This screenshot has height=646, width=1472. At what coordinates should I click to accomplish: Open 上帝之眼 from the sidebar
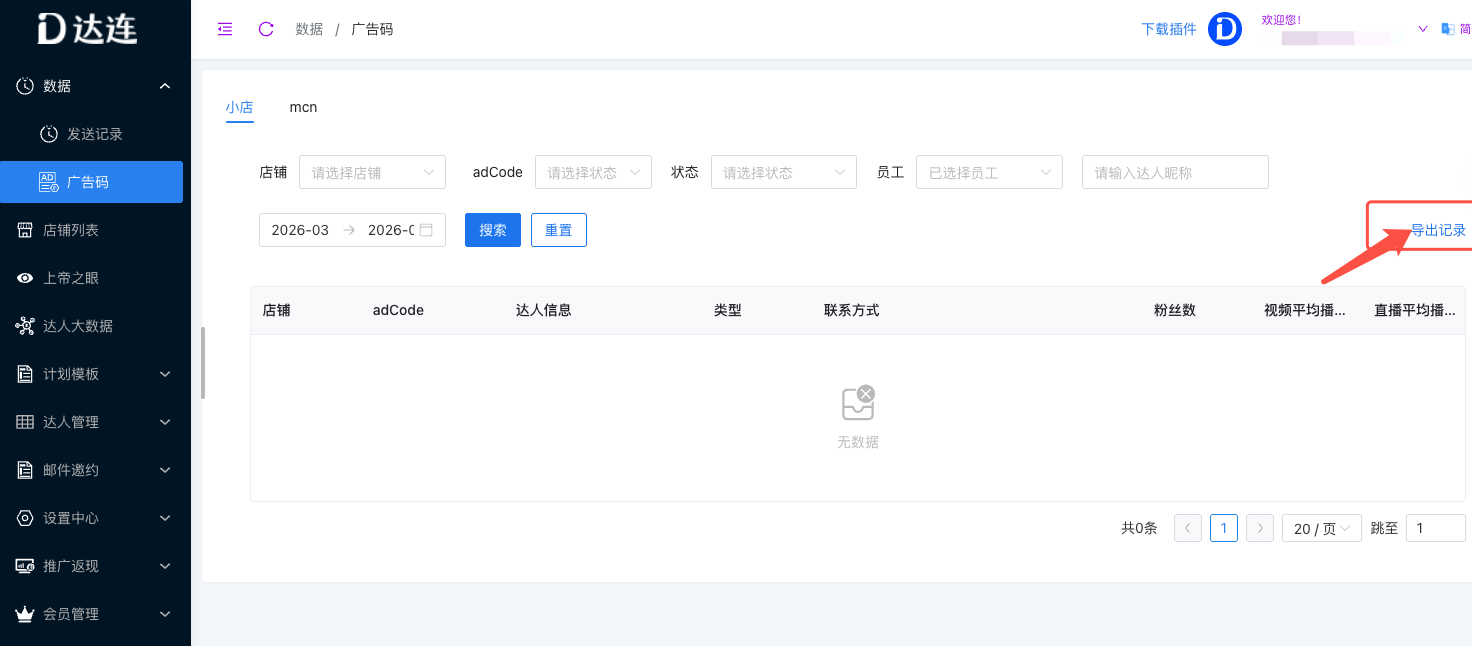pos(71,278)
